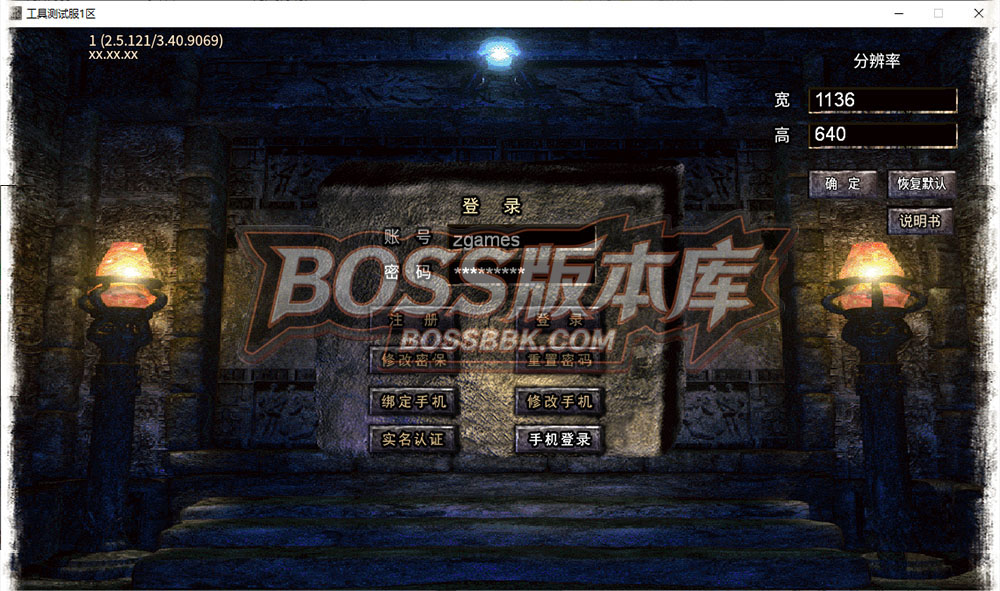
Task: Select the 重置密码 reset password button
Action: pos(560,359)
